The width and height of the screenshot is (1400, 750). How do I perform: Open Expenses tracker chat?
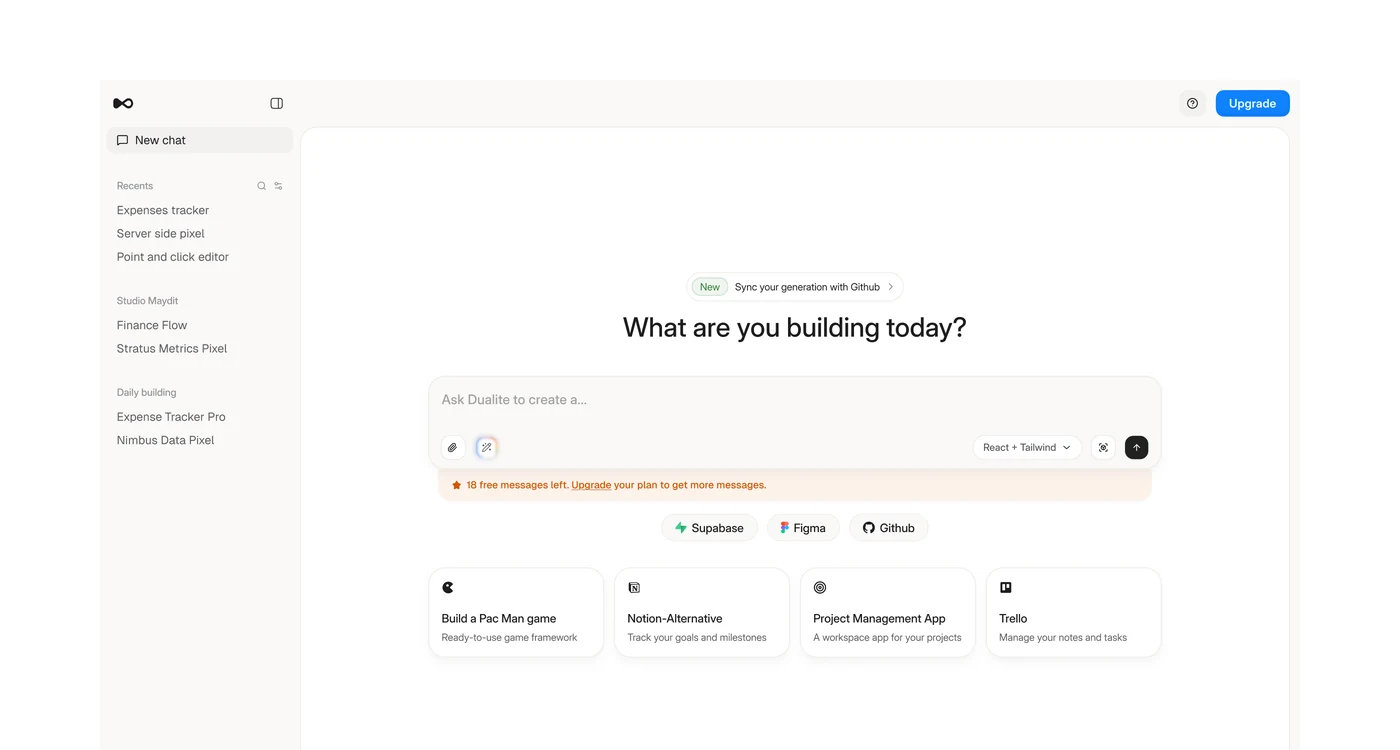[163, 210]
